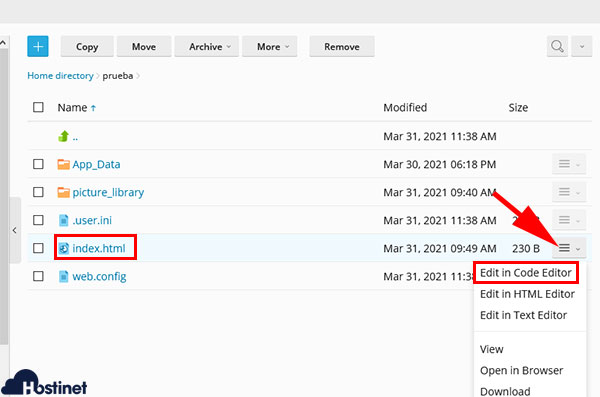The height and width of the screenshot is (397, 600).
Task: Go up via the .. parent link
Action: coord(75,137)
